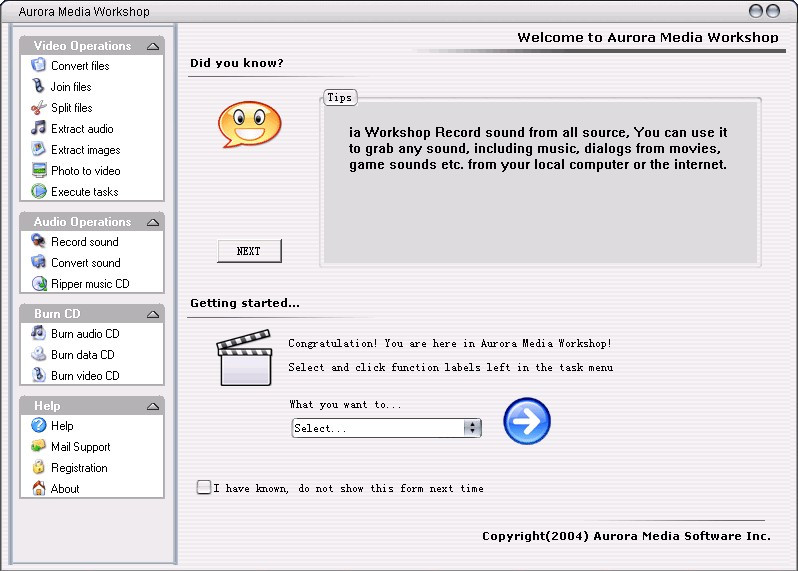Open the Help label in Help panel
Screen dimensions: 798x571
click(62, 425)
